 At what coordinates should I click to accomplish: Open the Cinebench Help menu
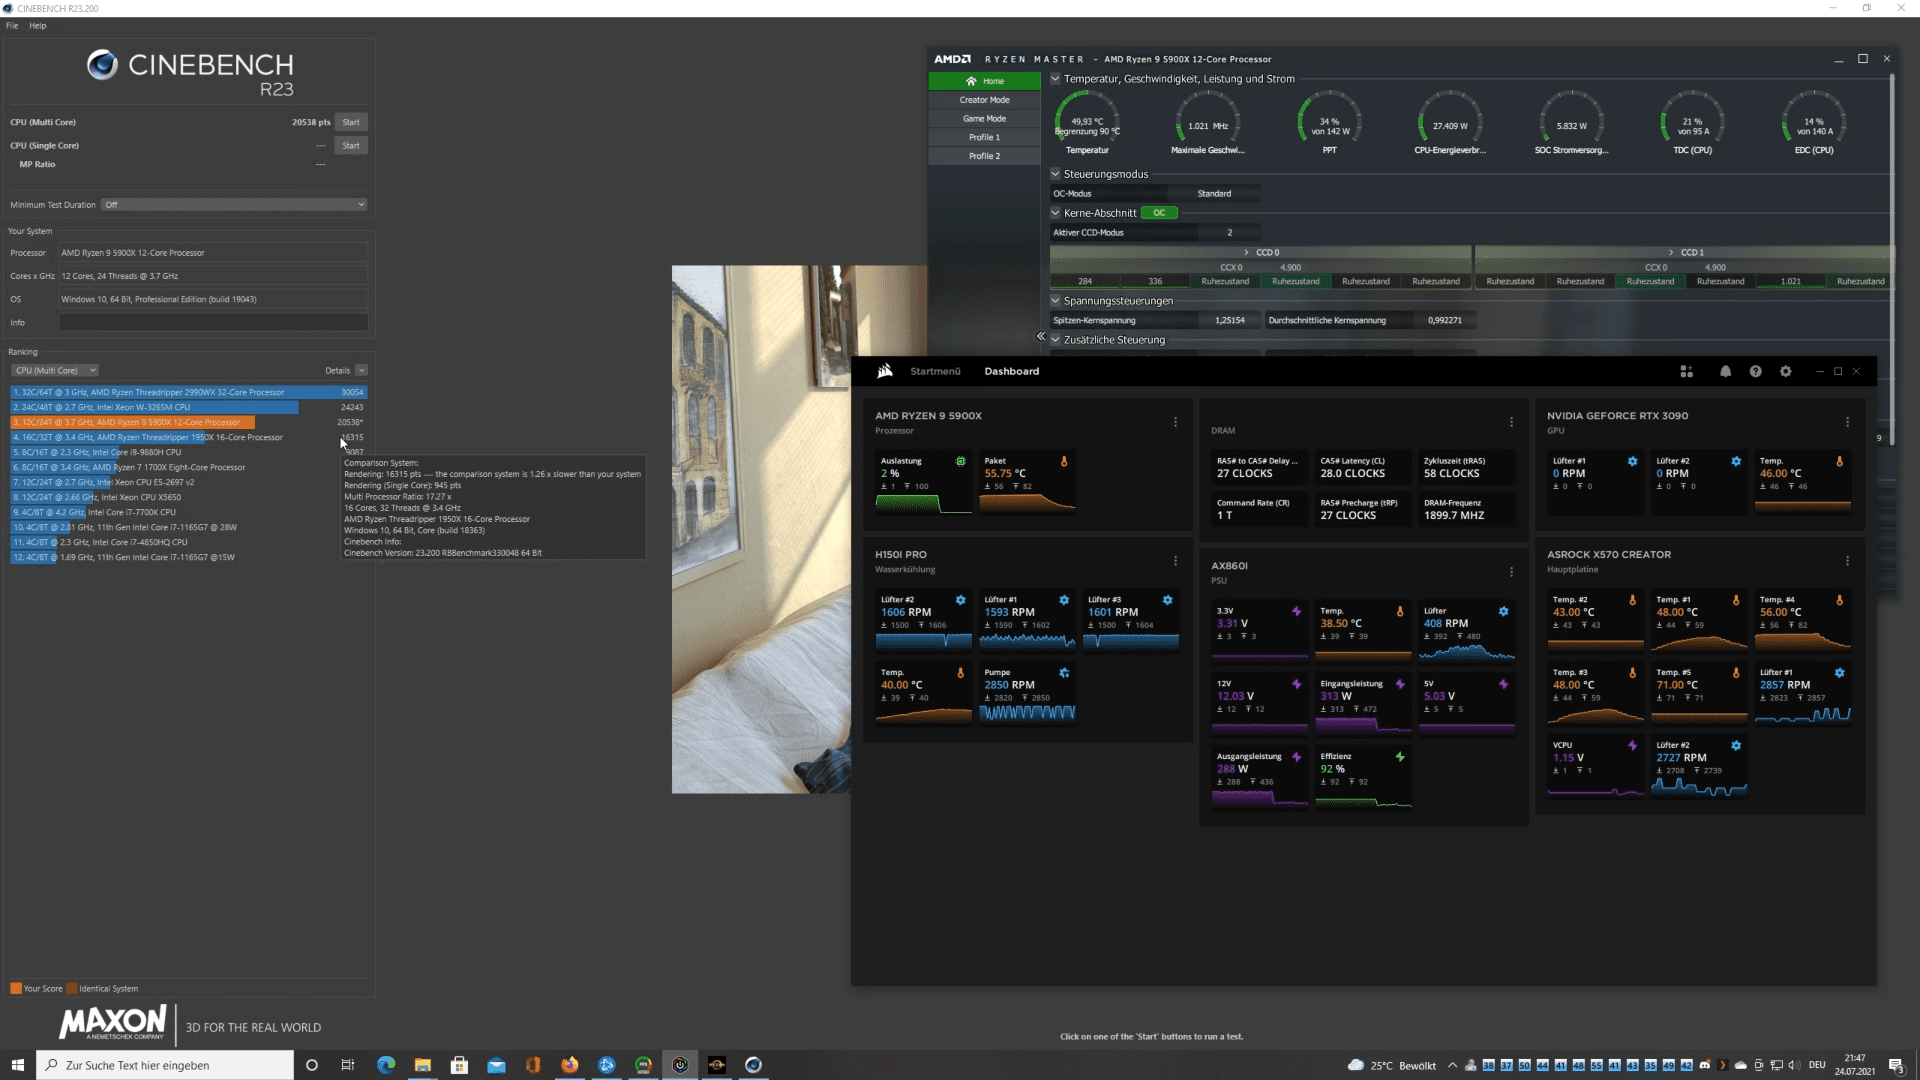pyautogui.click(x=38, y=26)
